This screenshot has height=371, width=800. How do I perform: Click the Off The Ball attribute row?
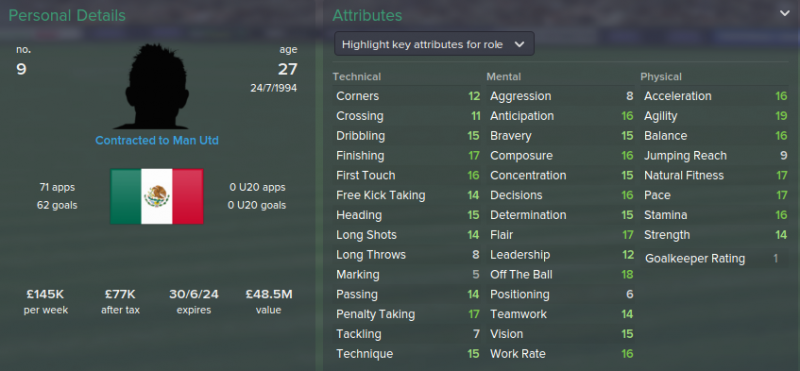click(562, 275)
